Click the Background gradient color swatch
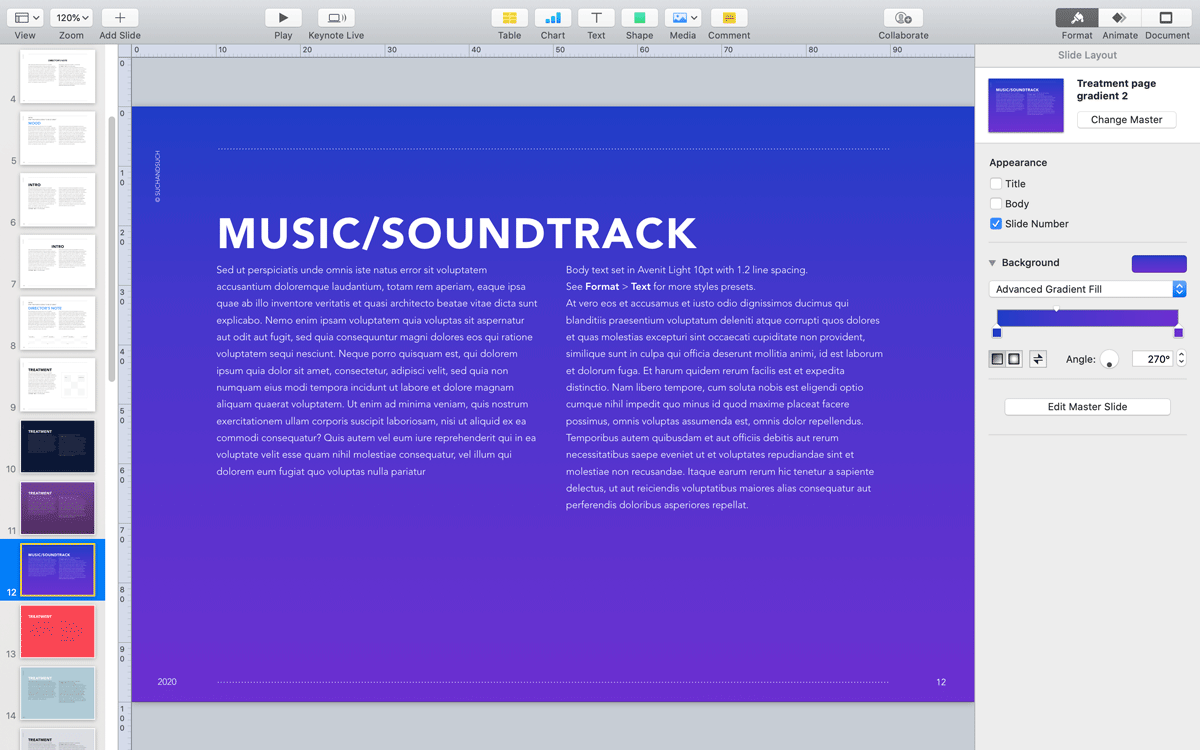 (1158, 264)
